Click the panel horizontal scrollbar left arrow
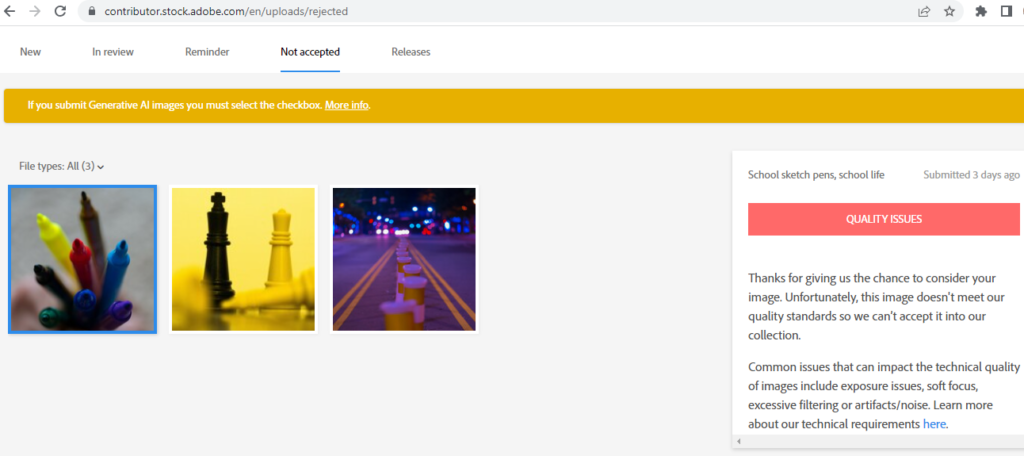 pos(740,442)
